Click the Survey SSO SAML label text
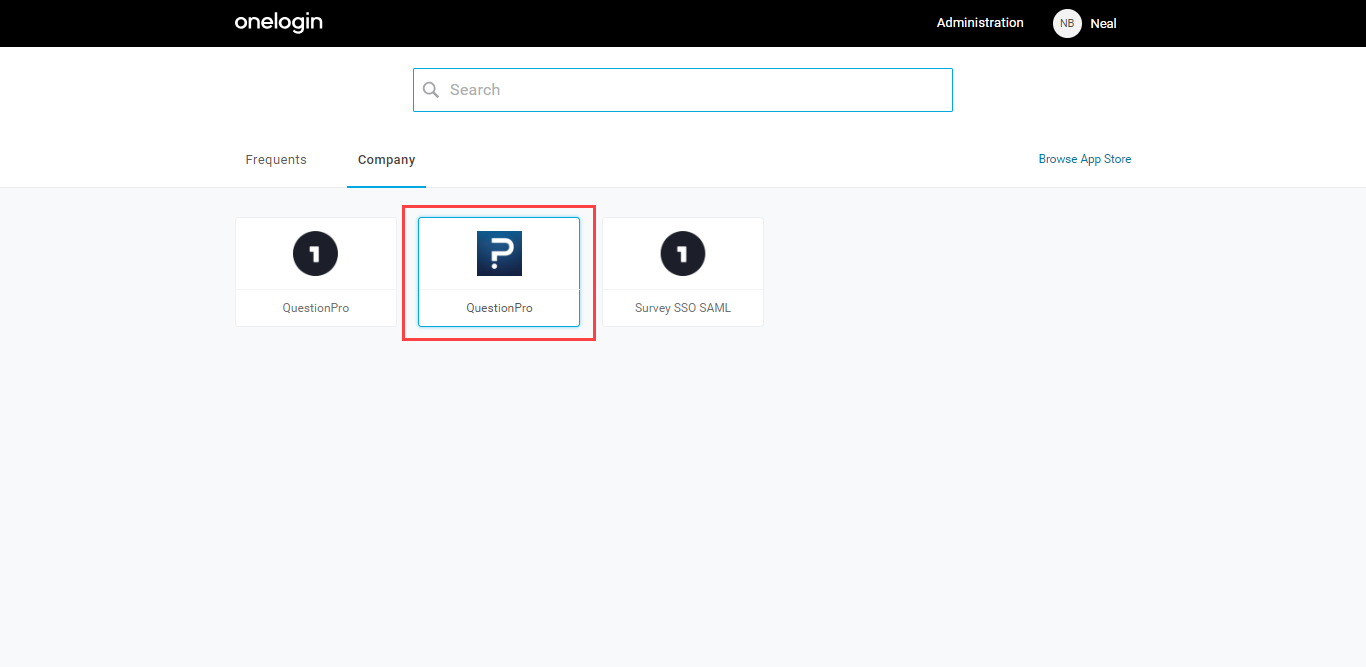 [682, 307]
